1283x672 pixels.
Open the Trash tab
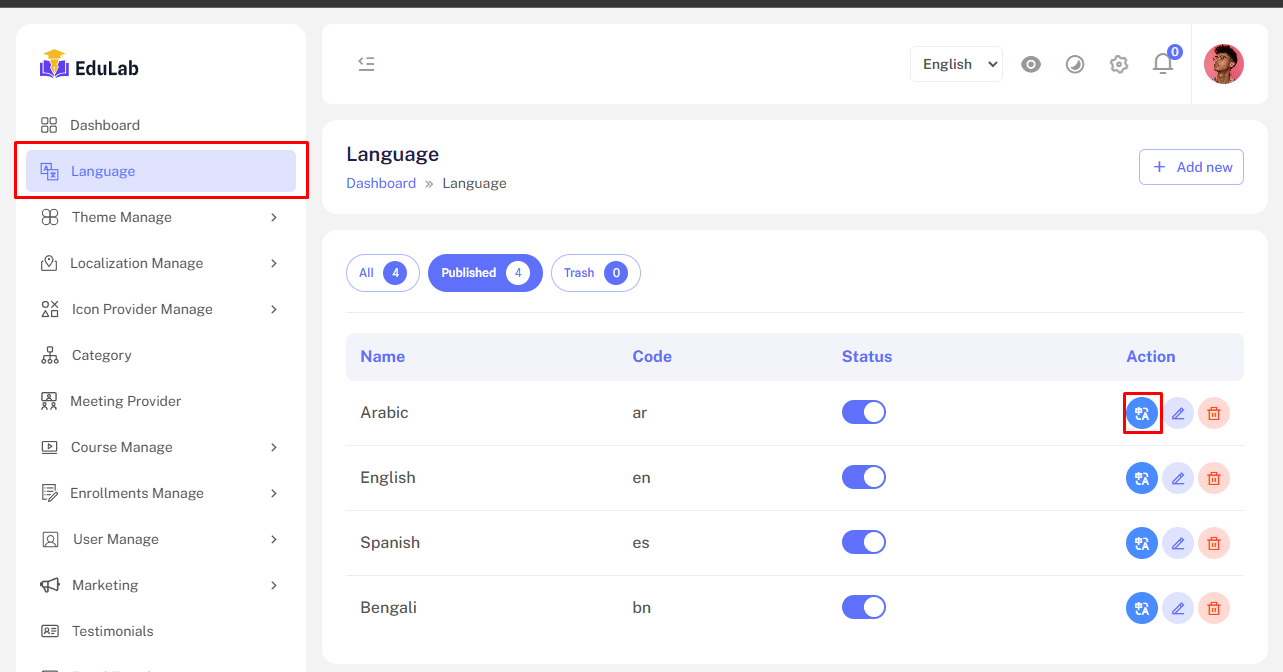pyautogui.click(x=595, y=273)
